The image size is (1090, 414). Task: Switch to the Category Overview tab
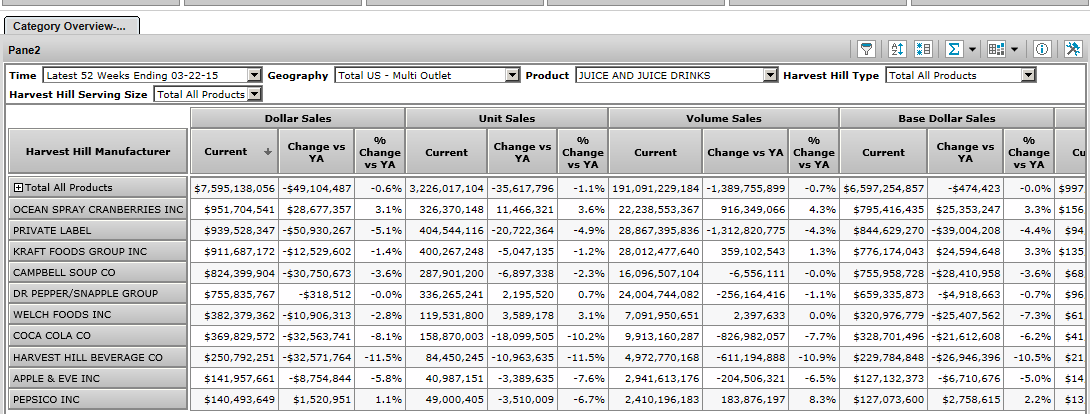click(69, 25)
